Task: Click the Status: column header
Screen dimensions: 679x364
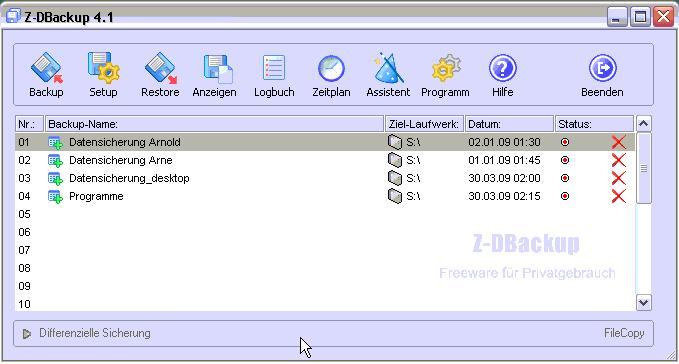Action: click(x=595, y=124)
